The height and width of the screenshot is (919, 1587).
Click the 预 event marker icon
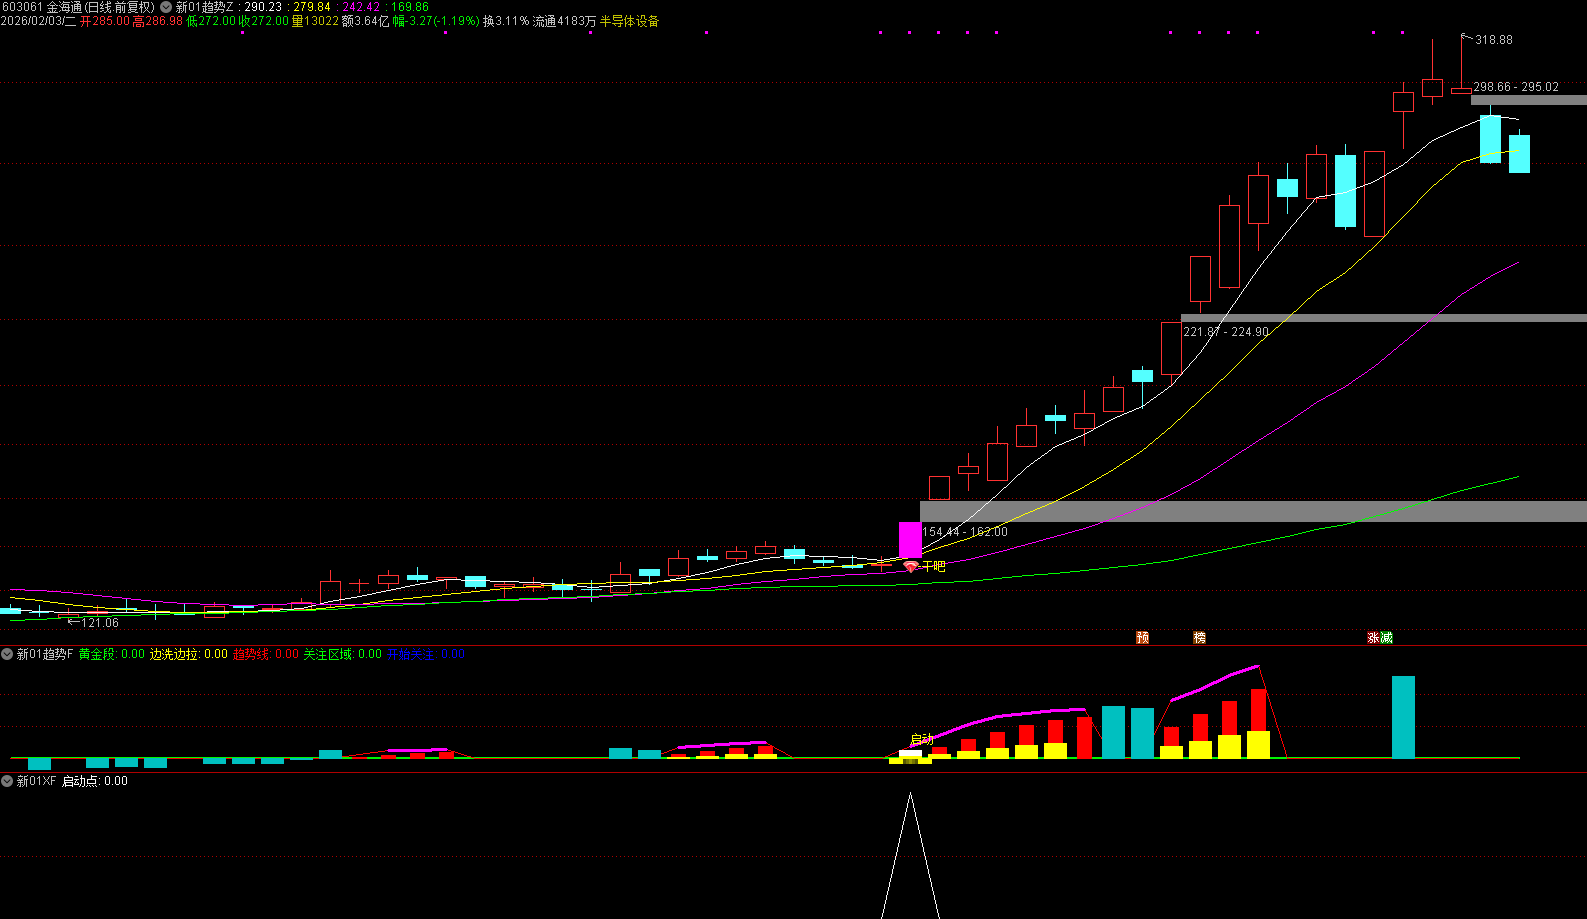coord(1143,637)
